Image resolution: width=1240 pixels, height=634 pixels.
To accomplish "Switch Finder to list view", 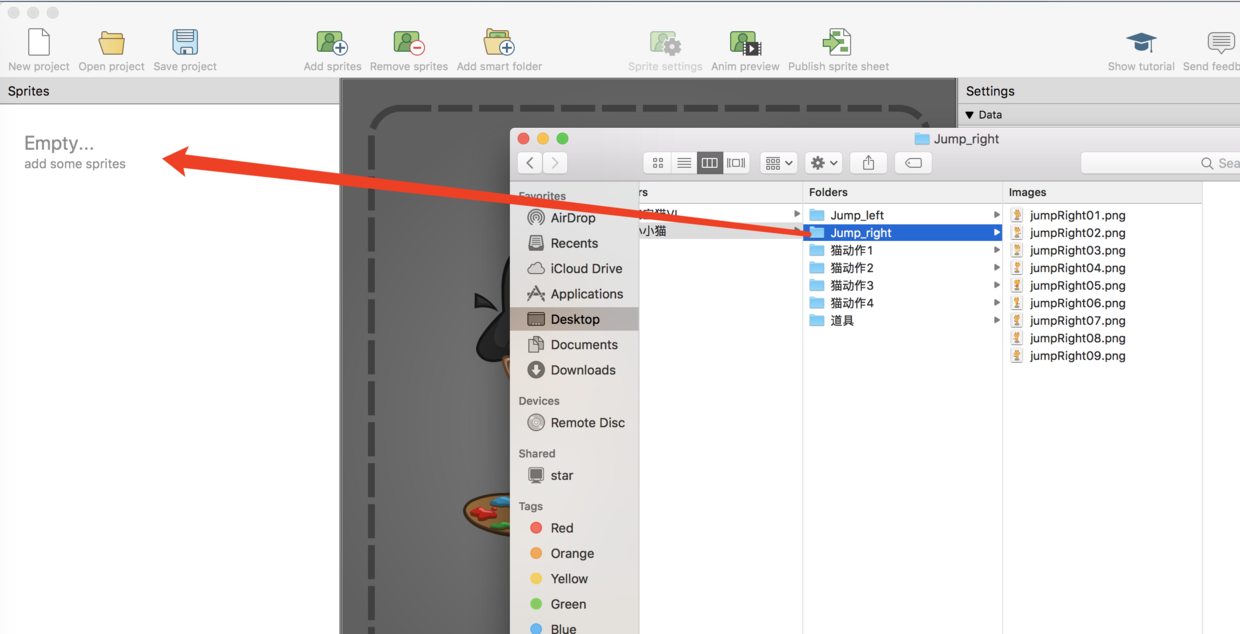I will point(684,163).
